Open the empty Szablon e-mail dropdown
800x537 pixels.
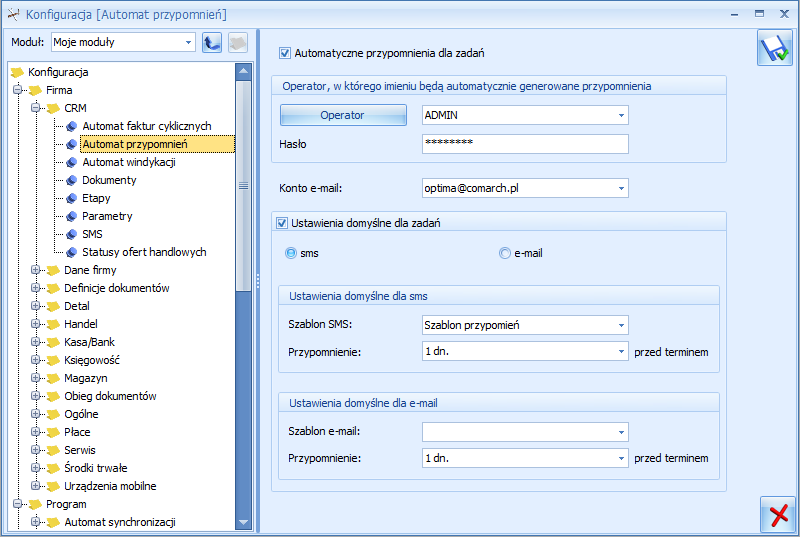tap(621, 432)
